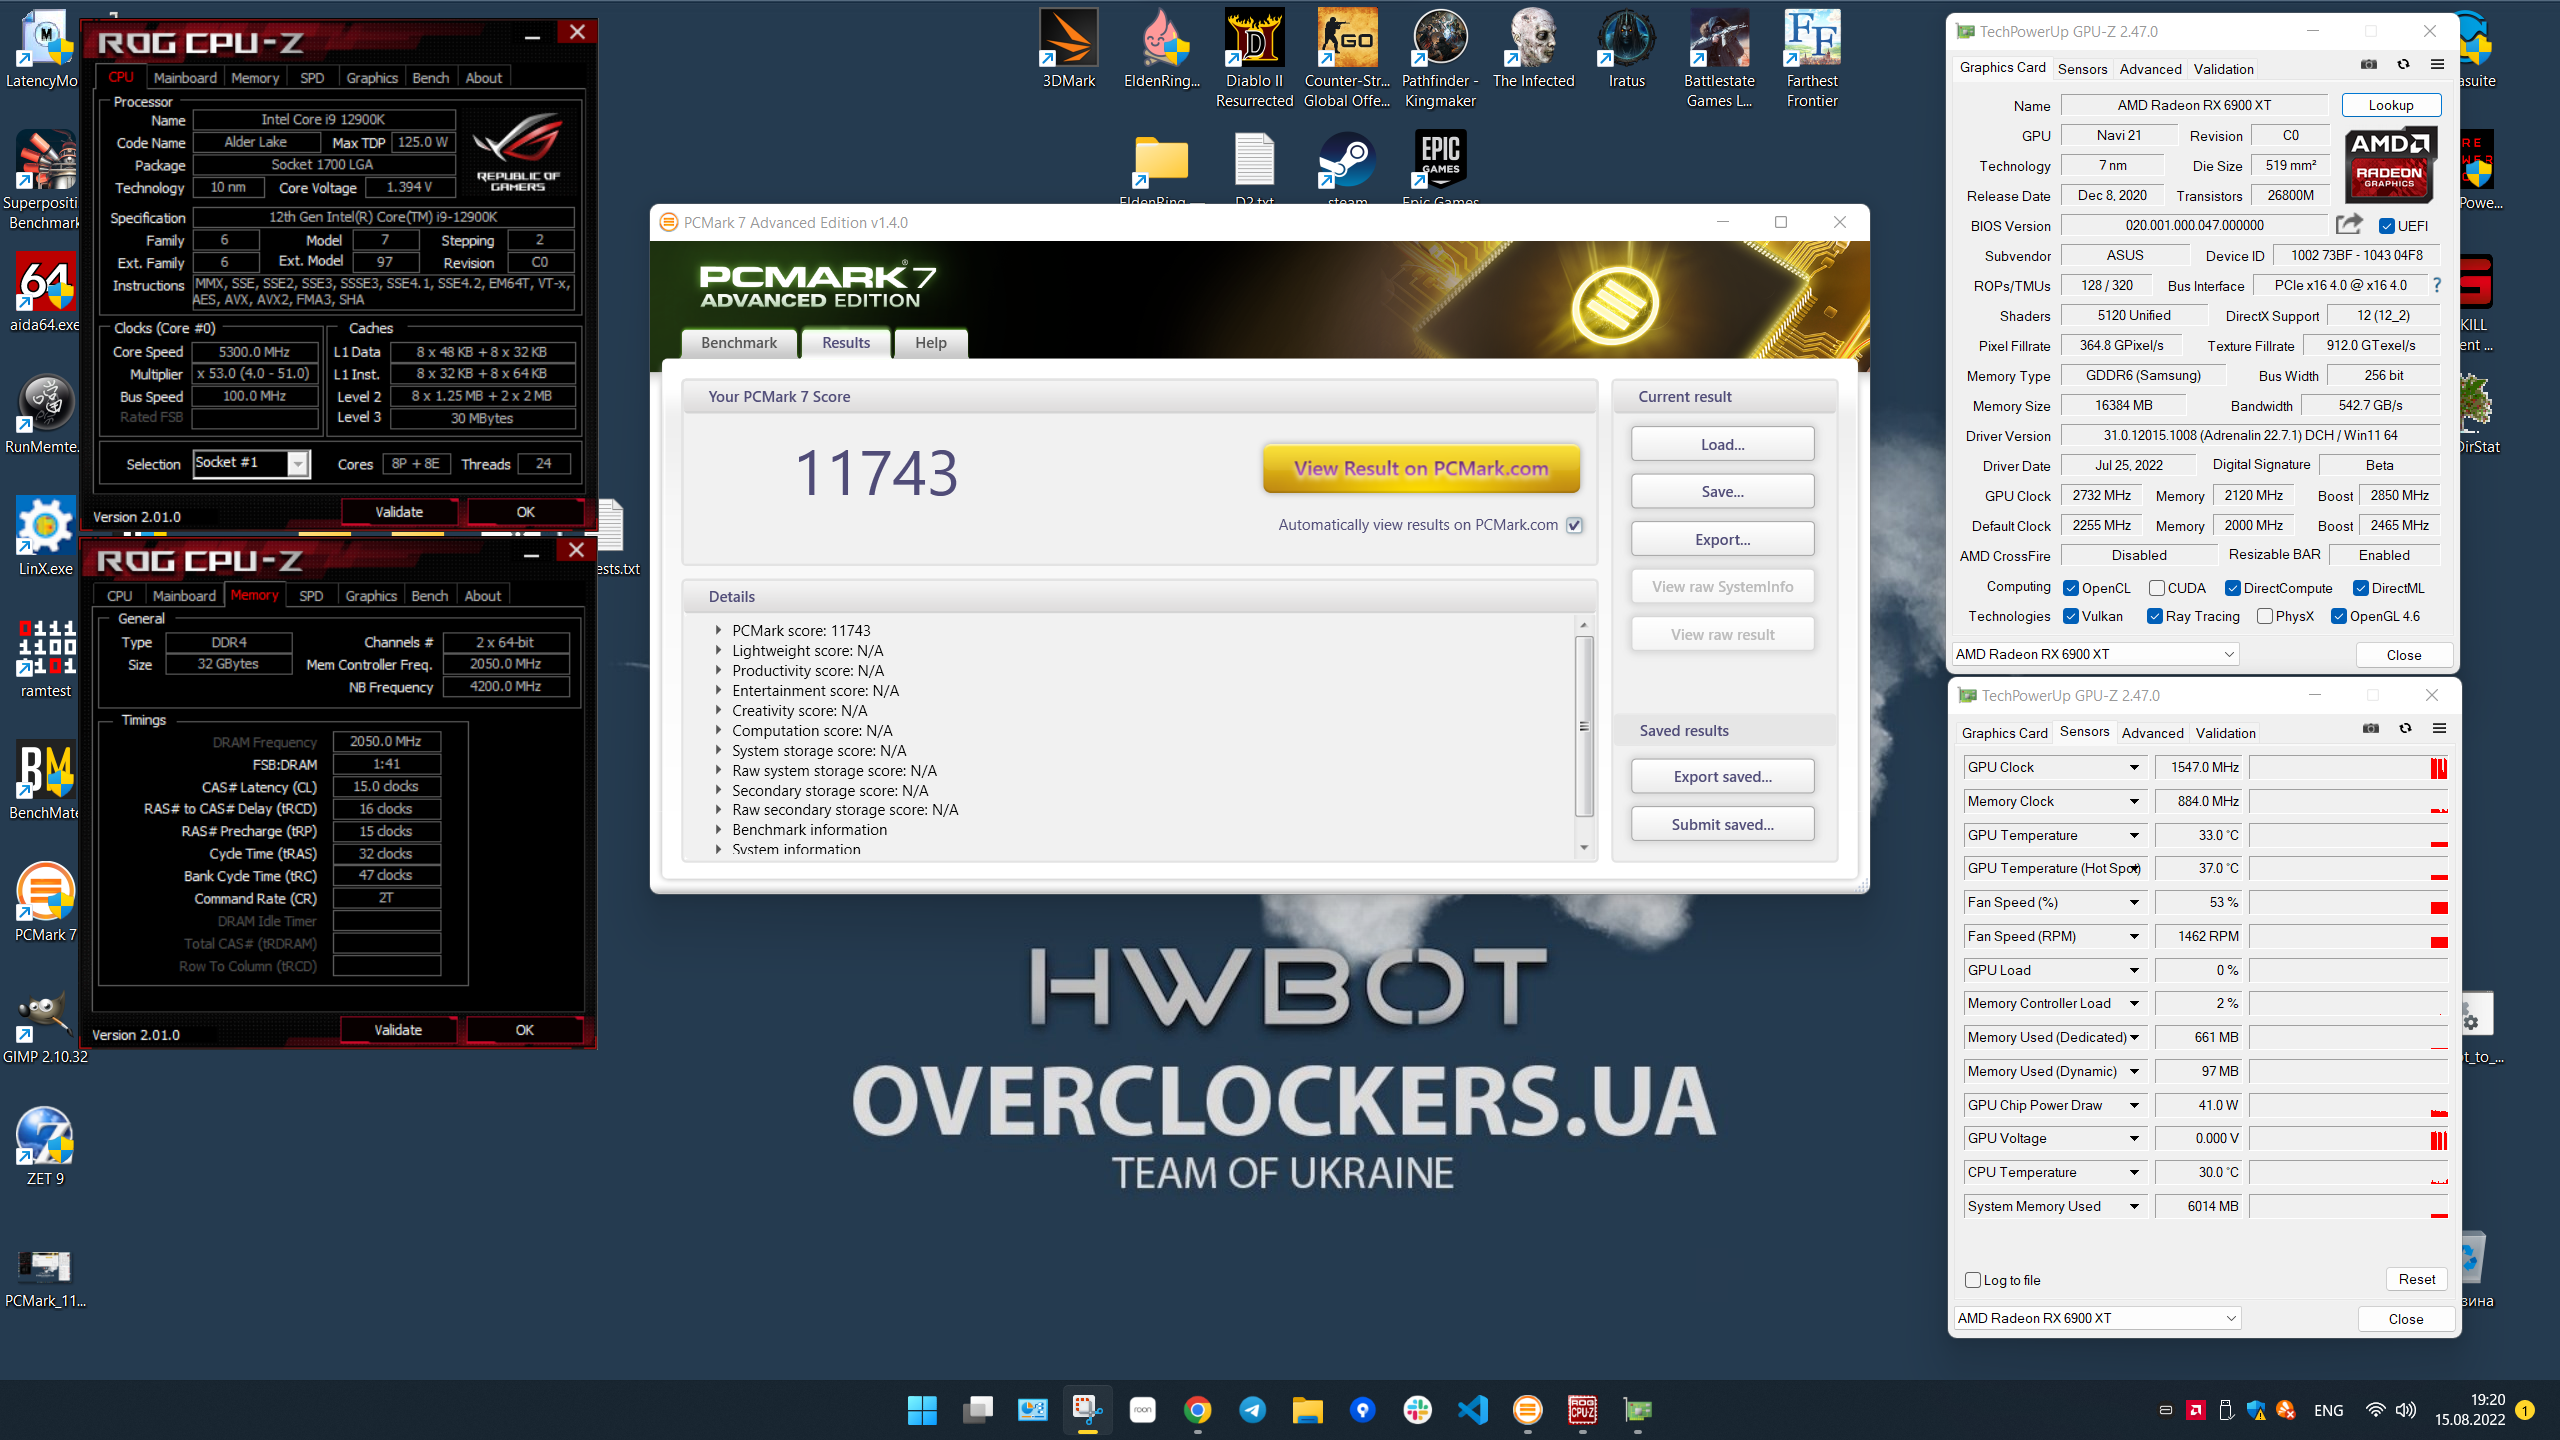
Task: Launch Diablo II Resurrected shortcut
Action: pos(1254,58)
